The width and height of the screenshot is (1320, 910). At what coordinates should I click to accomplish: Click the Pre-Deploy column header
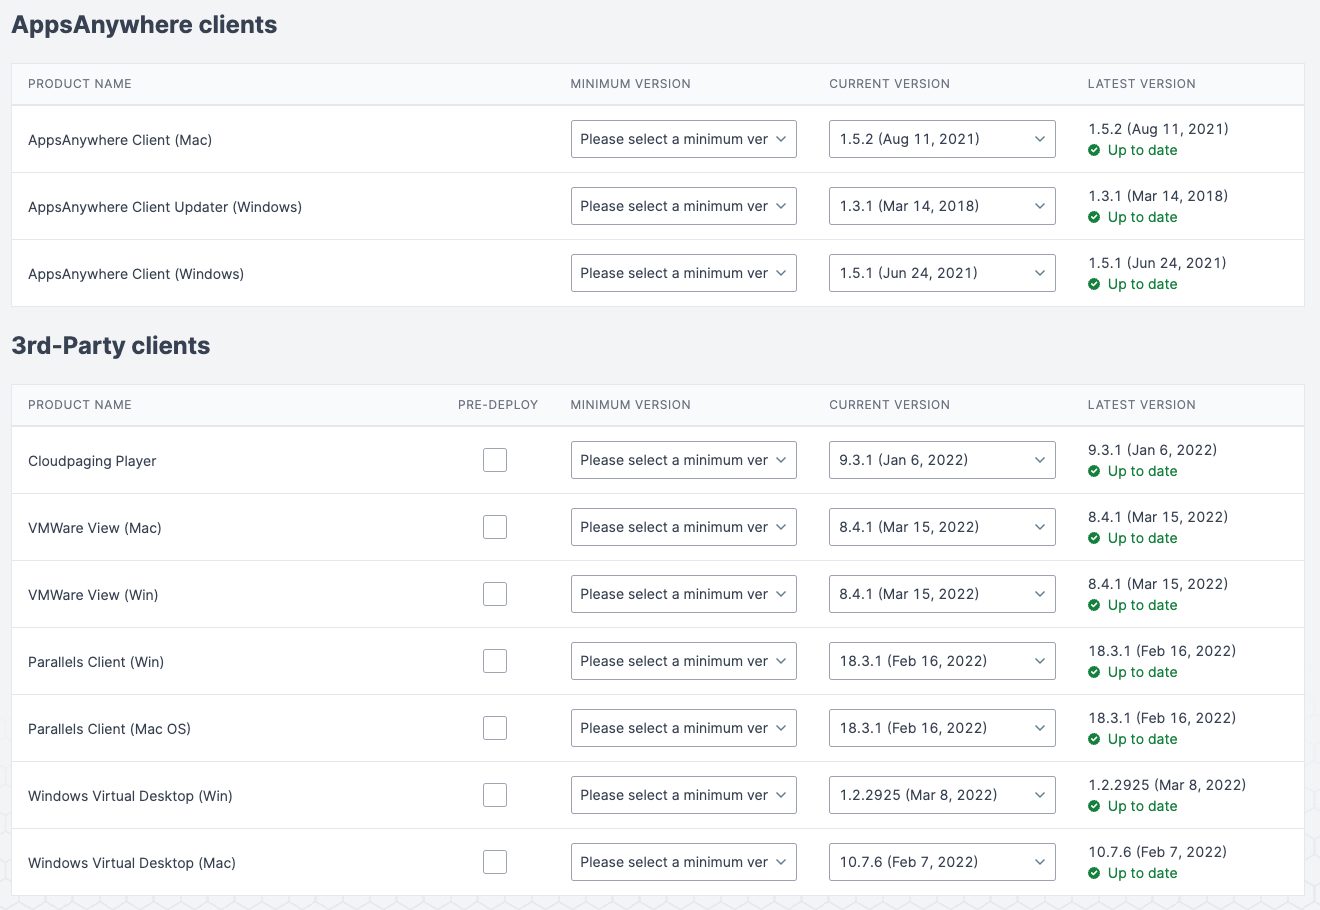tap(498, 405)
